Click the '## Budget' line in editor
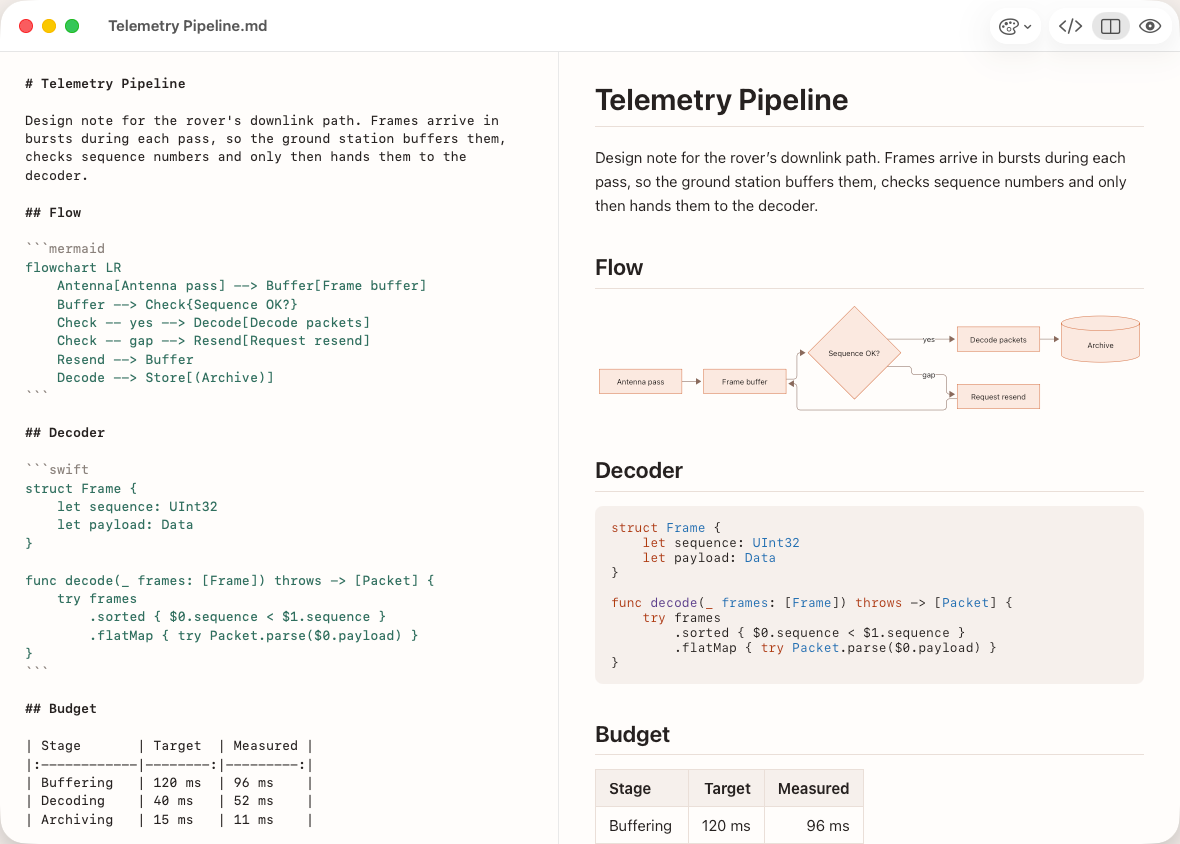The image size is (1180, 844). [x=61, y=709]
